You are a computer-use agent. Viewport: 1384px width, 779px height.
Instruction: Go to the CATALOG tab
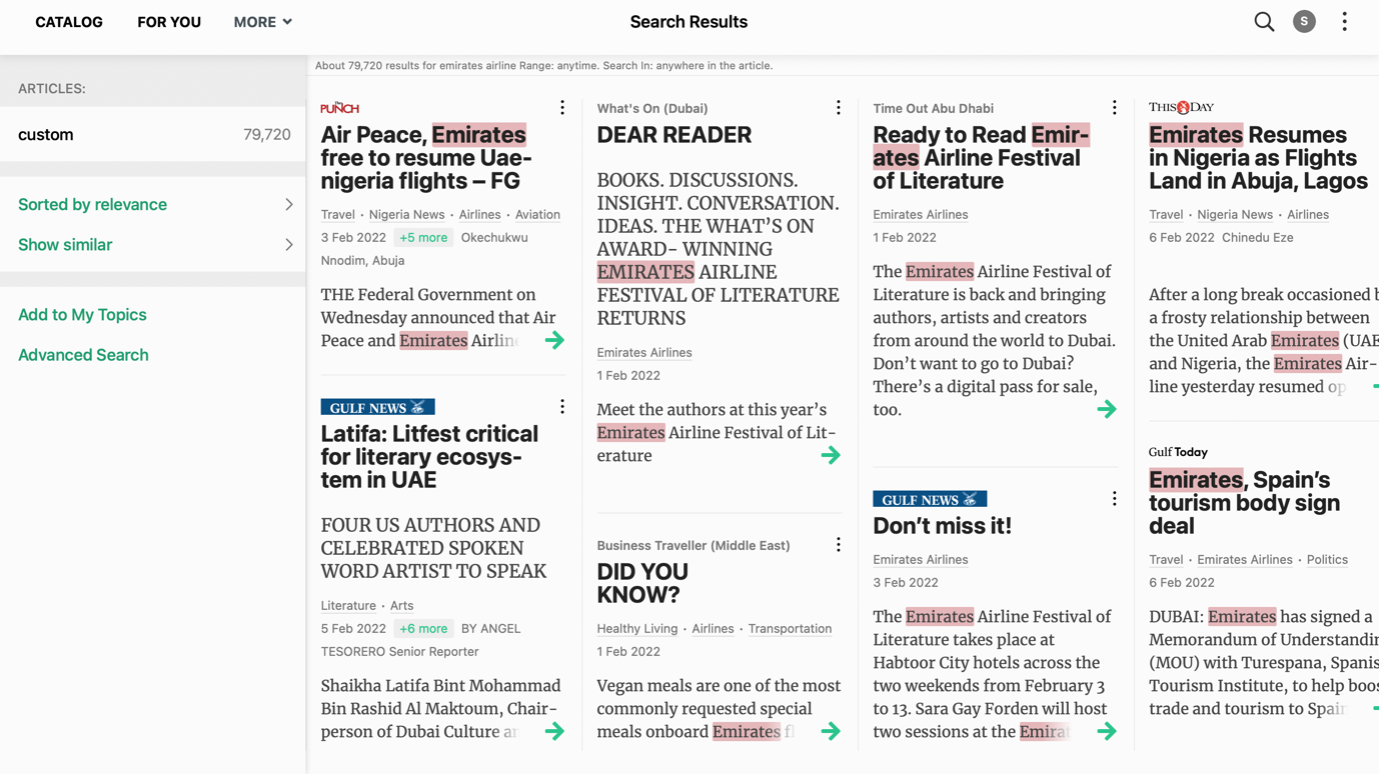click(69, 22)
